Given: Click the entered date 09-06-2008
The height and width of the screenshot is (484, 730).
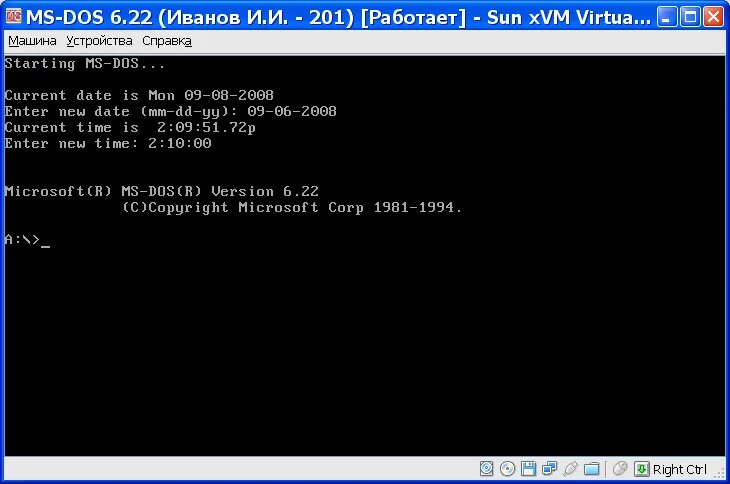Looking at the screenshot, I should point(292,111).
